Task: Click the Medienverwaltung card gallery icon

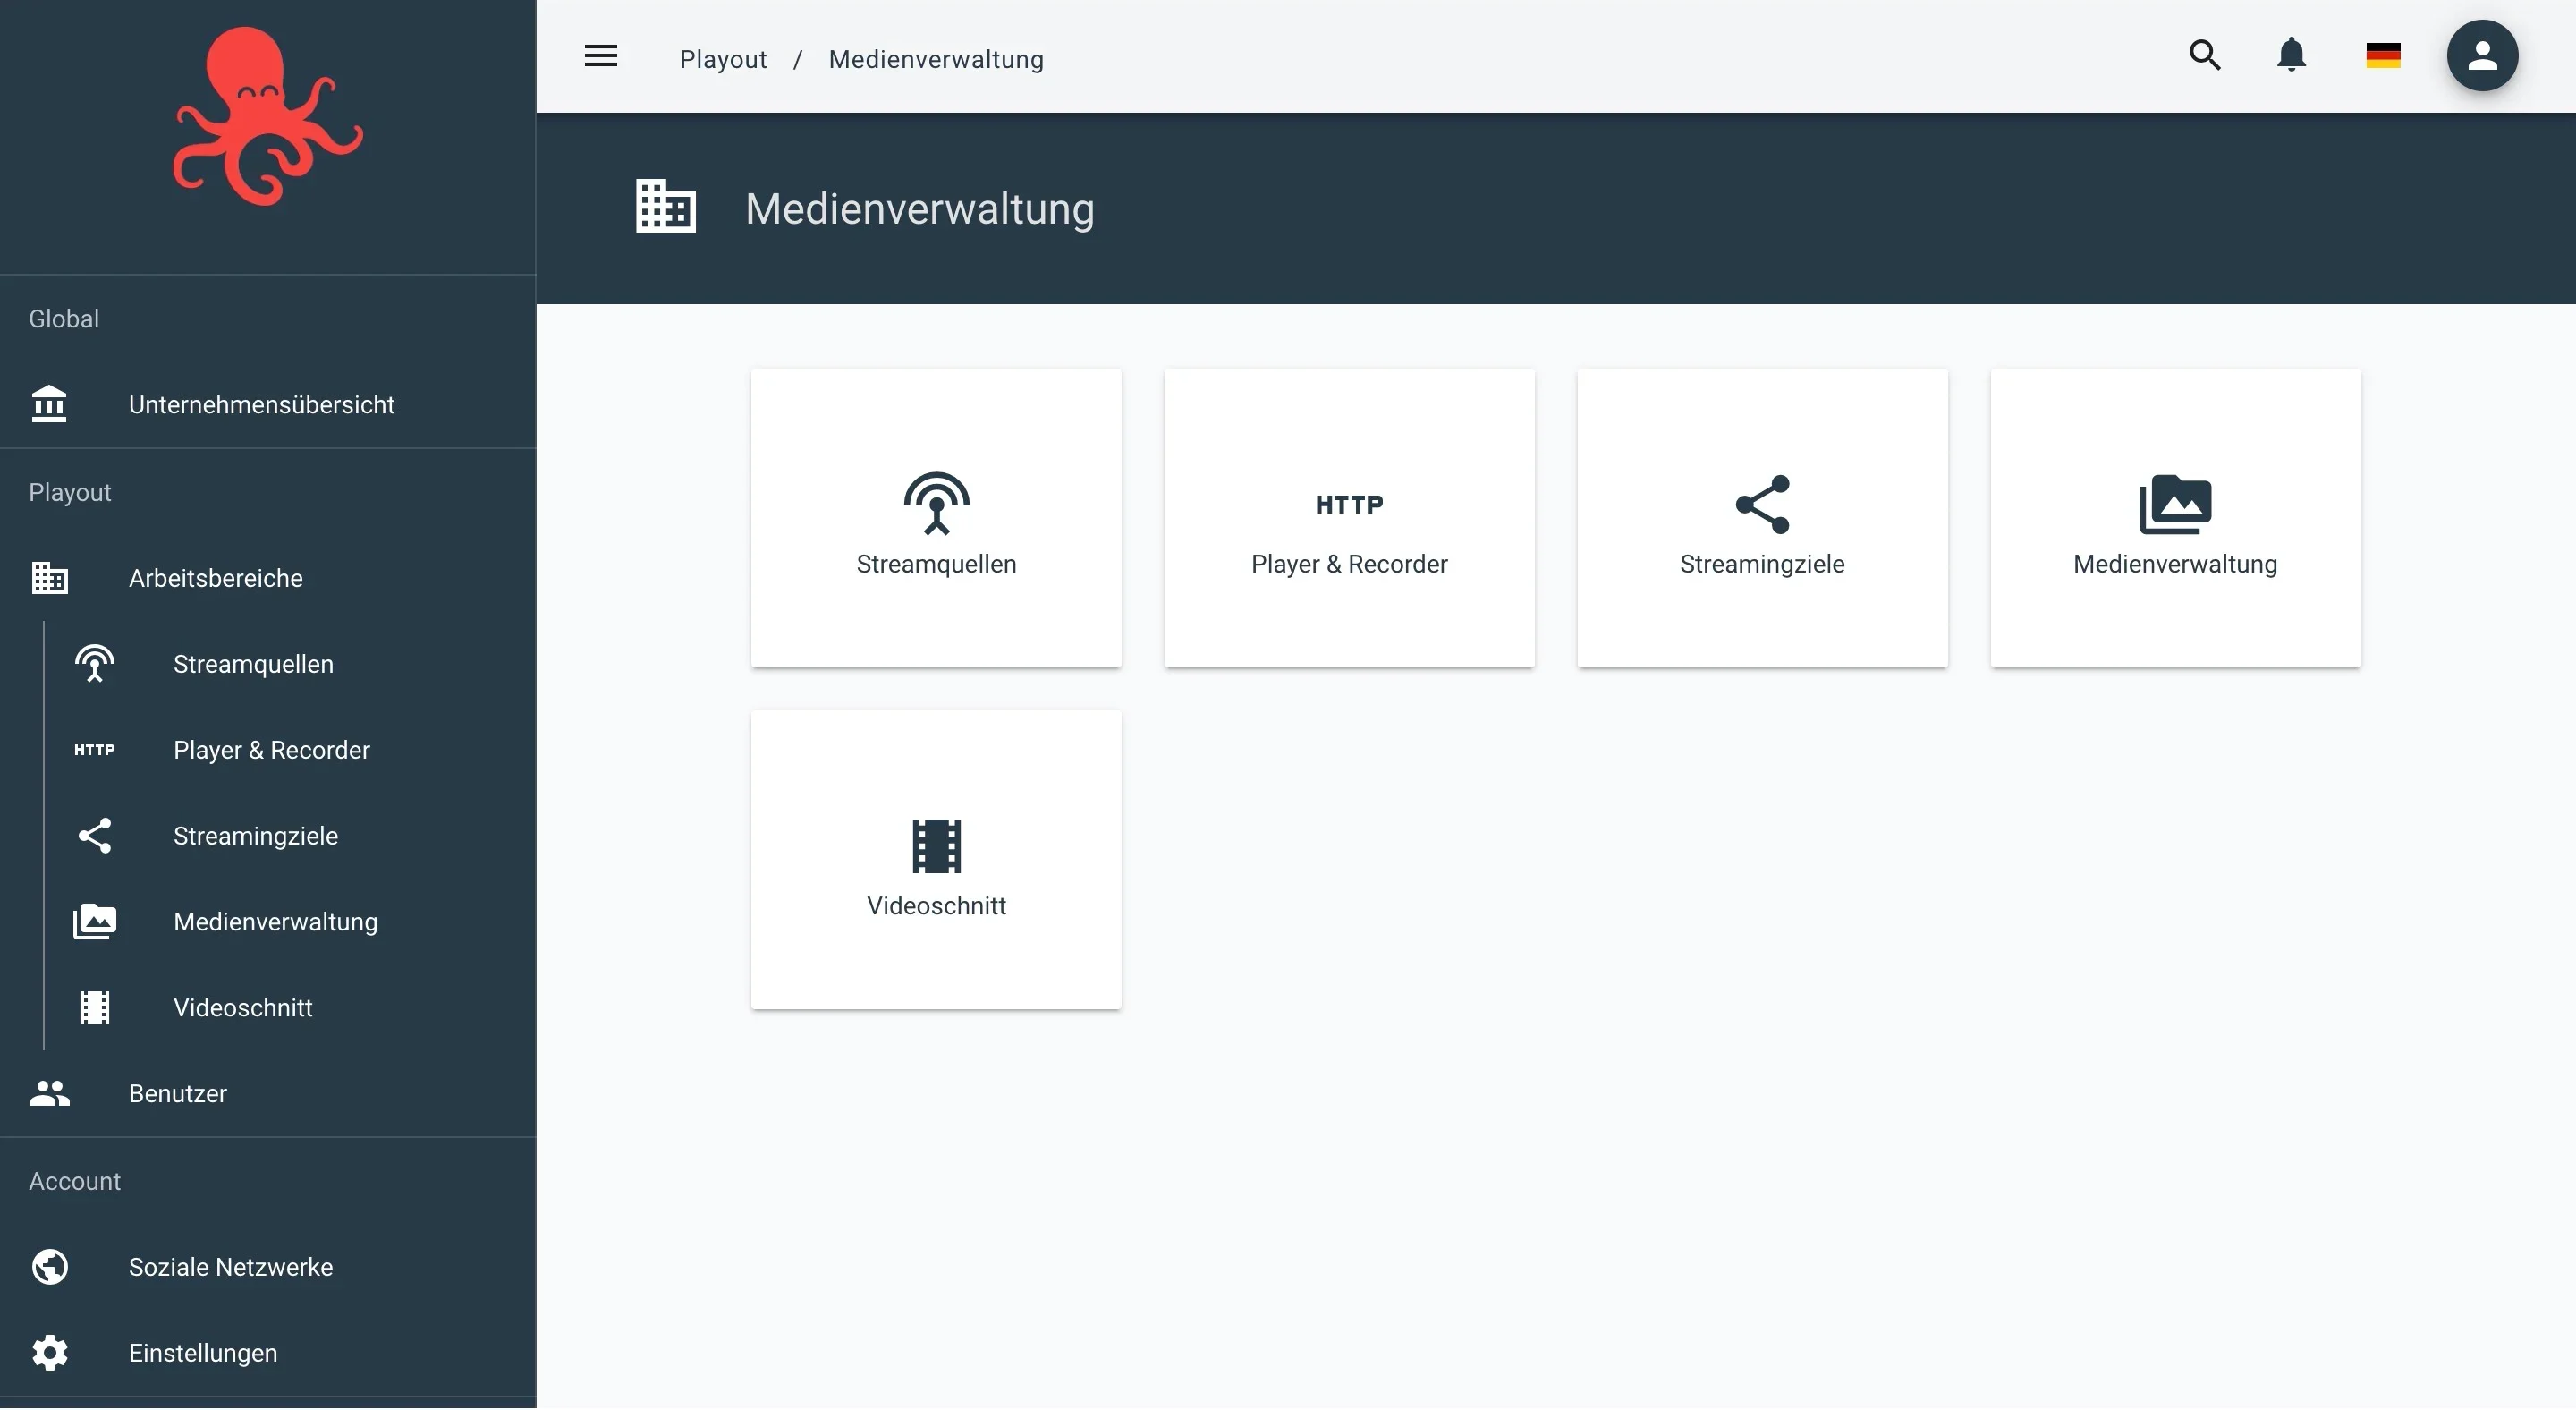Action: pyautogui.click(x=2174, y=504)
